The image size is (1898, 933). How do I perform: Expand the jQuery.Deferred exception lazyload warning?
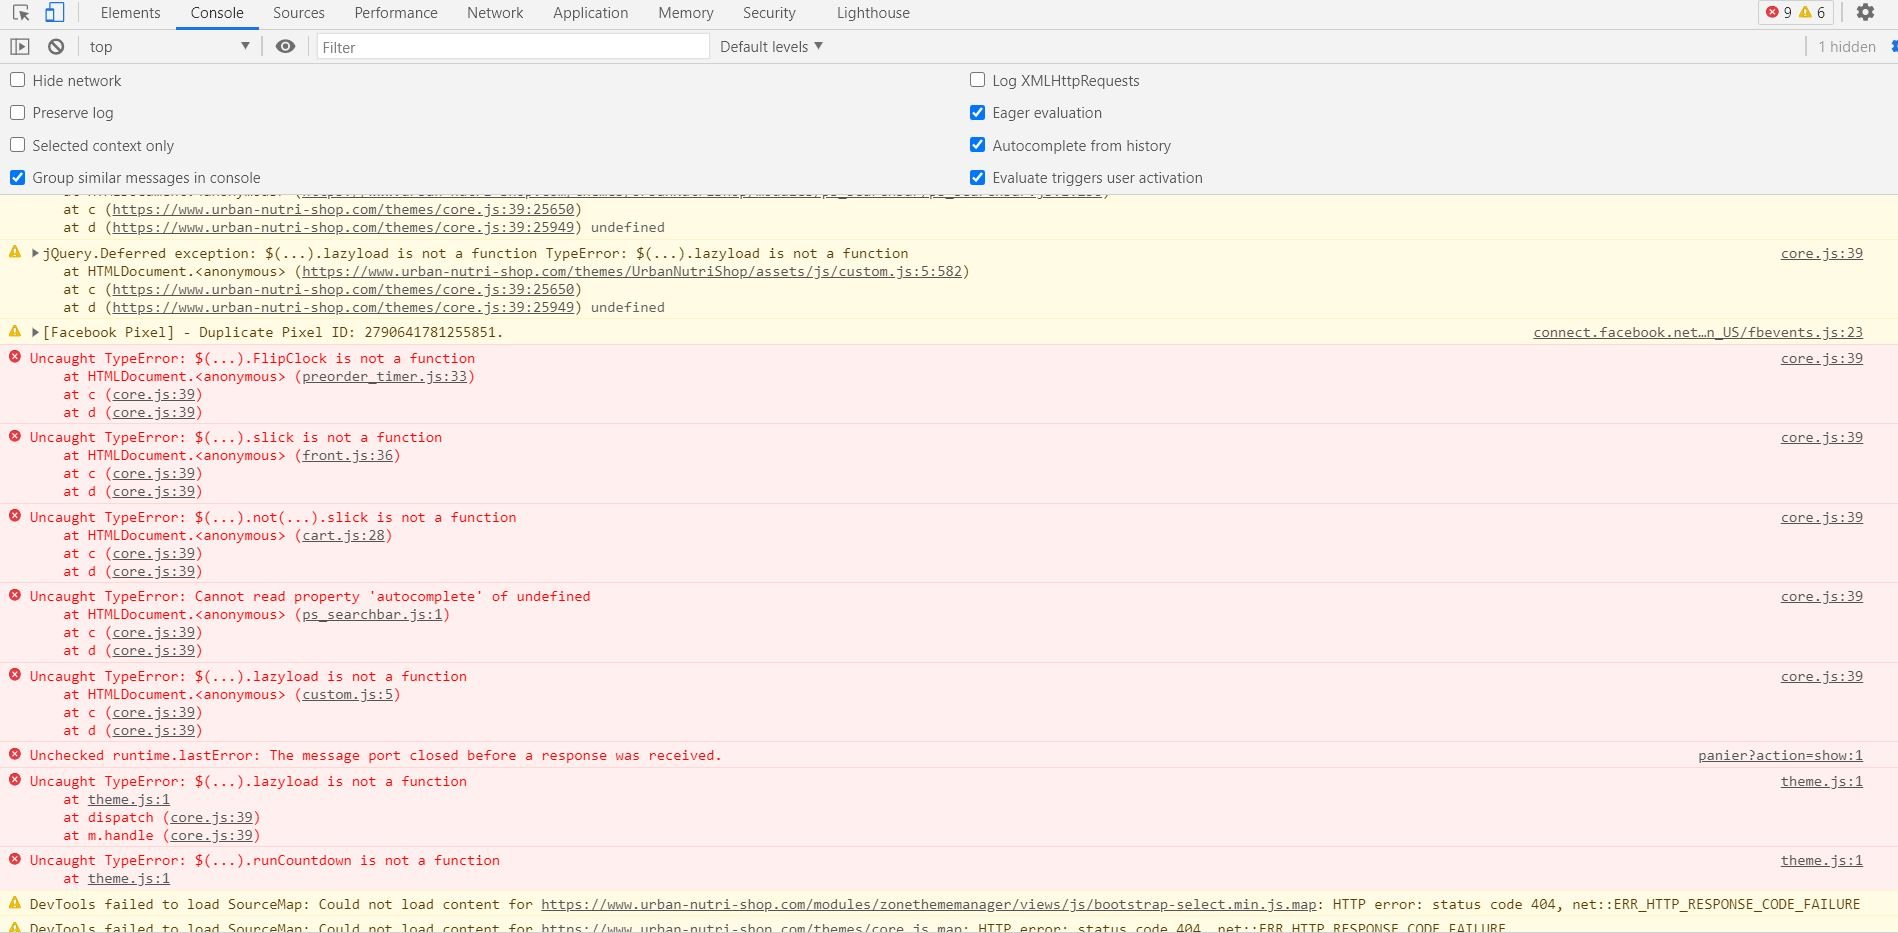pos(35,253)
